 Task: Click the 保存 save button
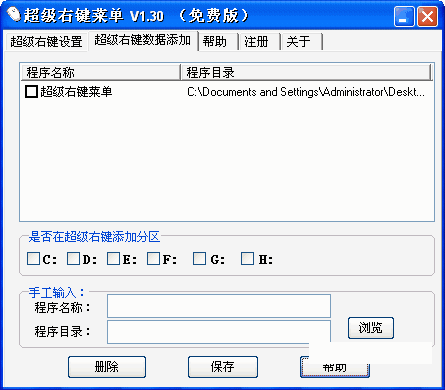223,367
